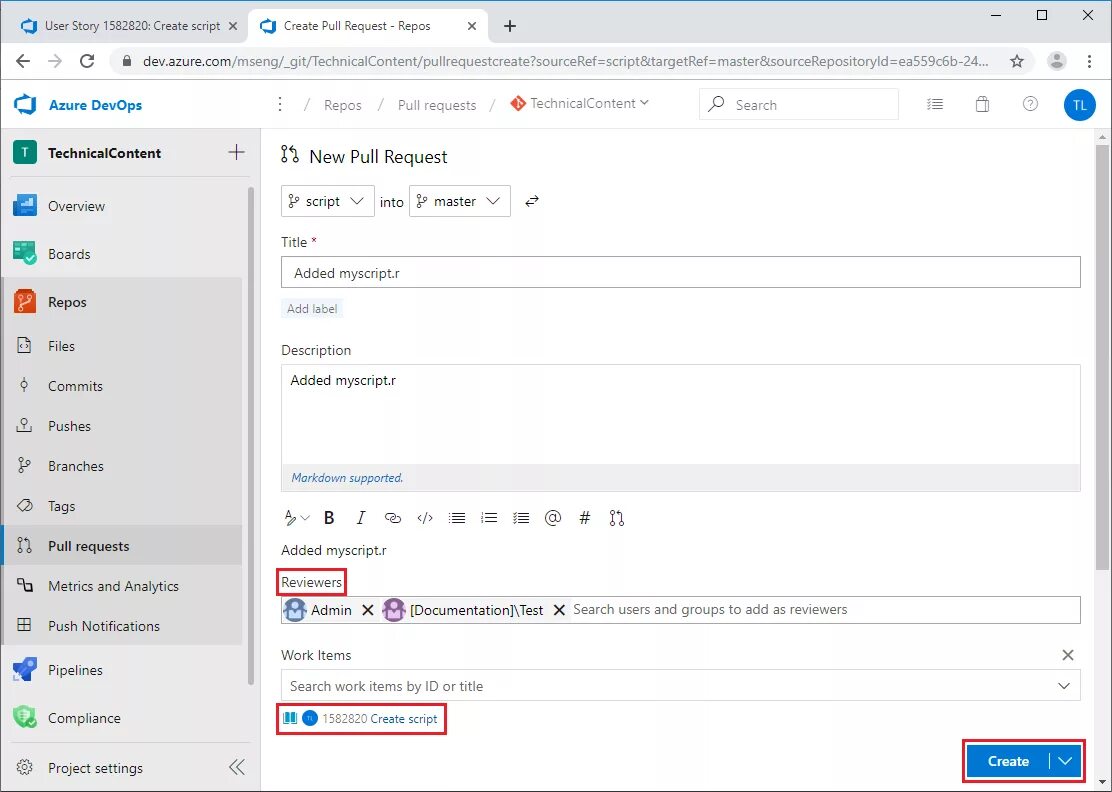Remove the [Documentation]\Test reviewer
The image size is (1112, 792).
click(559, 610)
